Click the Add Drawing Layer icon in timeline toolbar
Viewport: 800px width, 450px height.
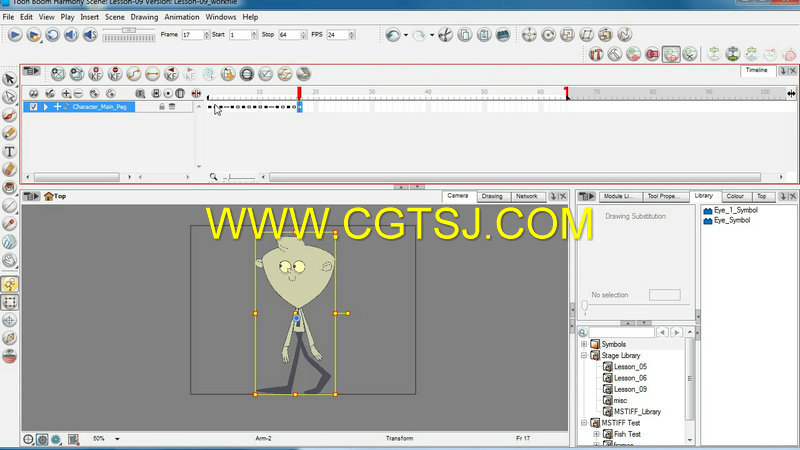click(58, 74)
